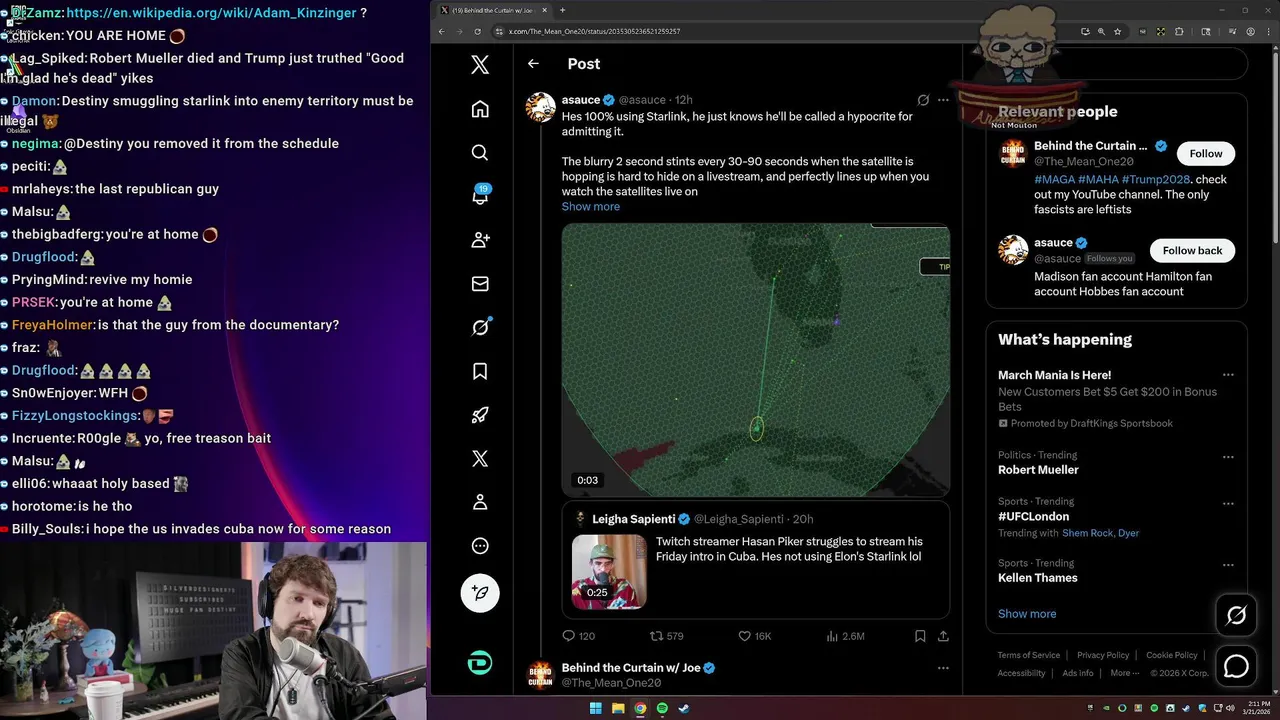
Task: Click the Grok icon on asauce's post
Action: [x=923, y=100]
